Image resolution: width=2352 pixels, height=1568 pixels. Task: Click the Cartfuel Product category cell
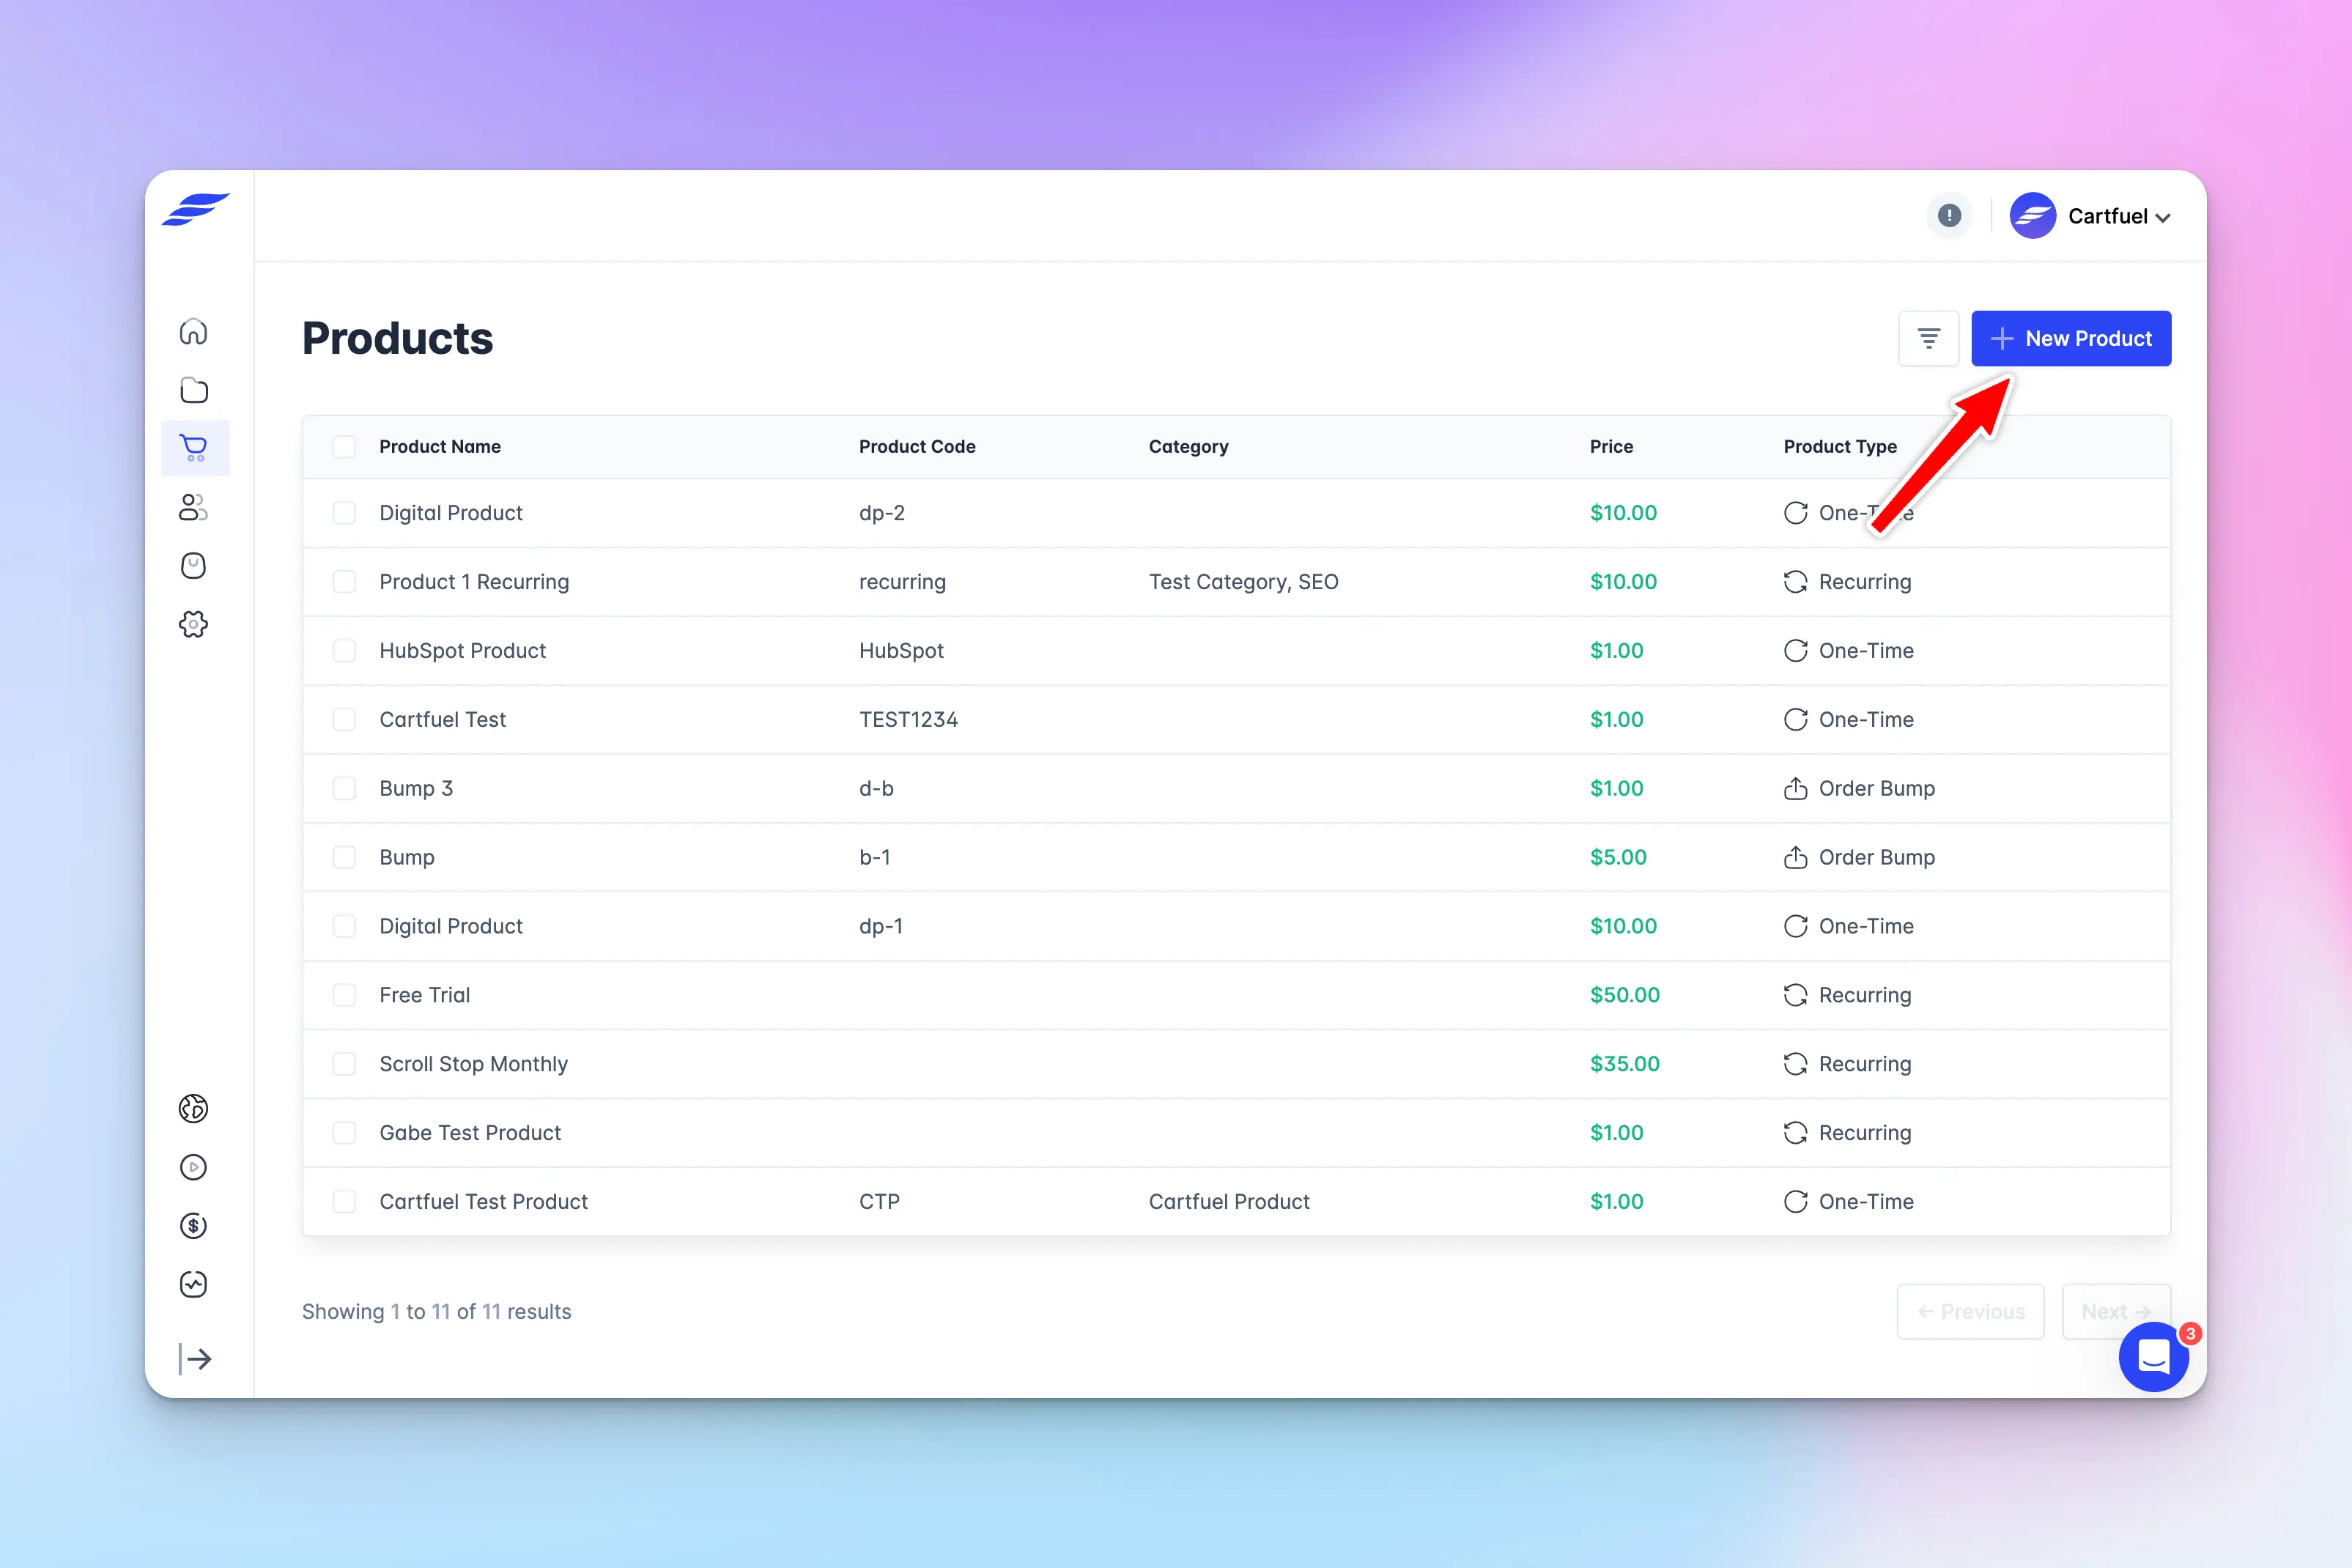point(1229,1202)
